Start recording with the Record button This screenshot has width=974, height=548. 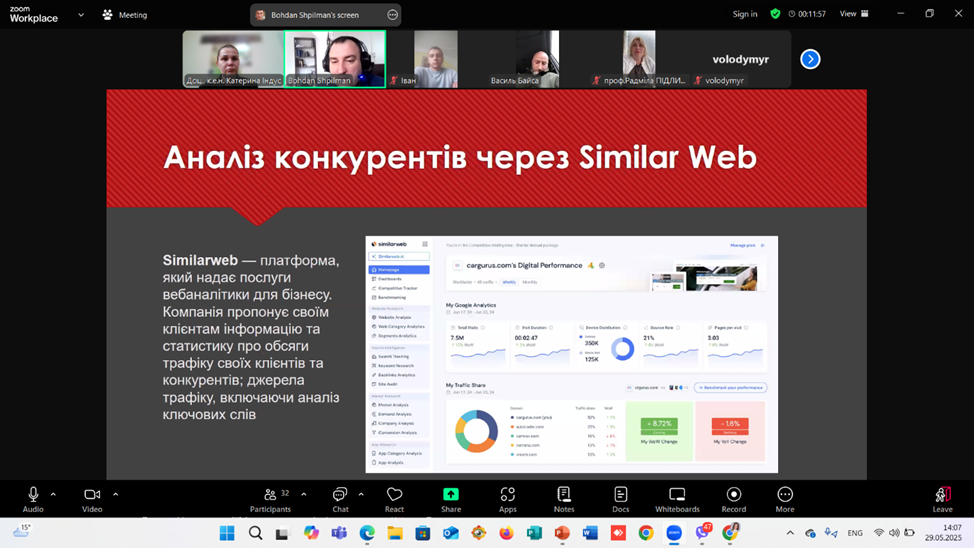(x=734, y=500)
